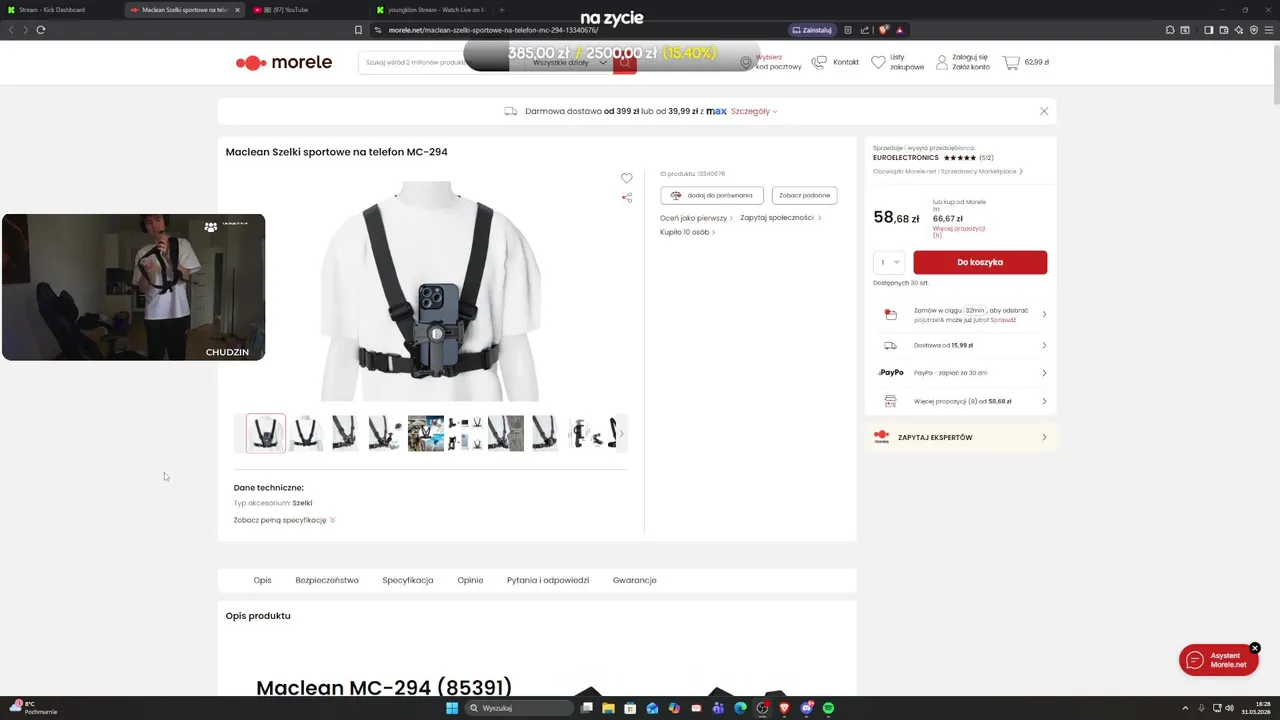Switch to Opinie tab
Image resolution: width=1280 pixels, height=720 pixels.
pyautogui.click(x=470, y=580)
